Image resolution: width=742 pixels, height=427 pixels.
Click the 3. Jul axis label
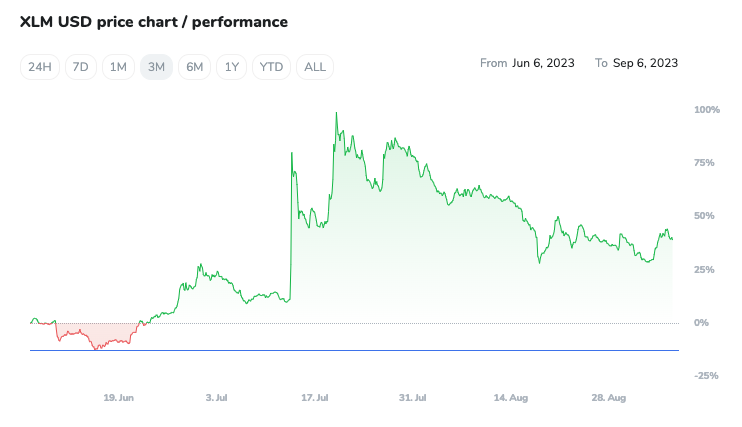click(216, 398)
